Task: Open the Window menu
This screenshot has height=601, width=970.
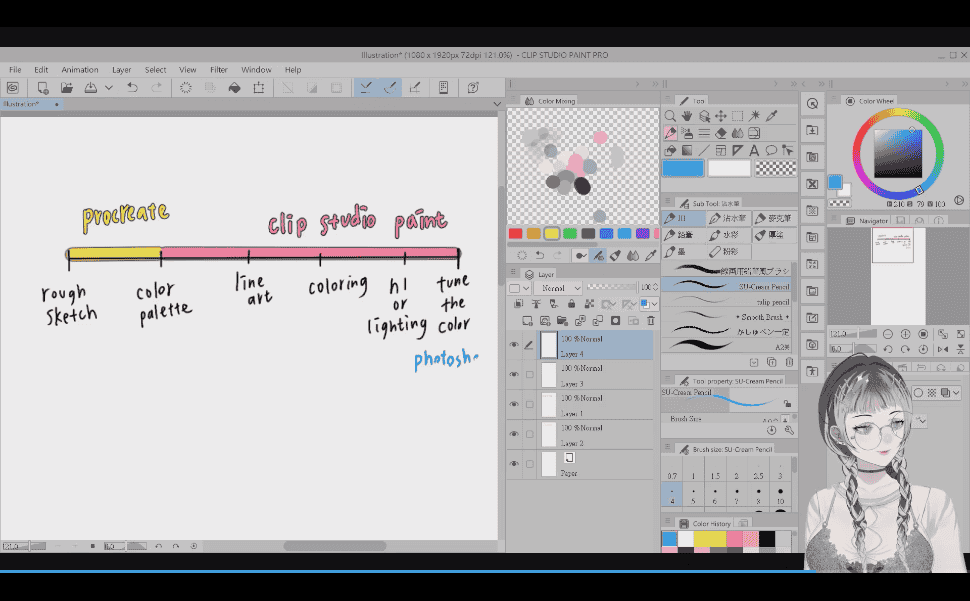Action: click(x=256, y=70)
